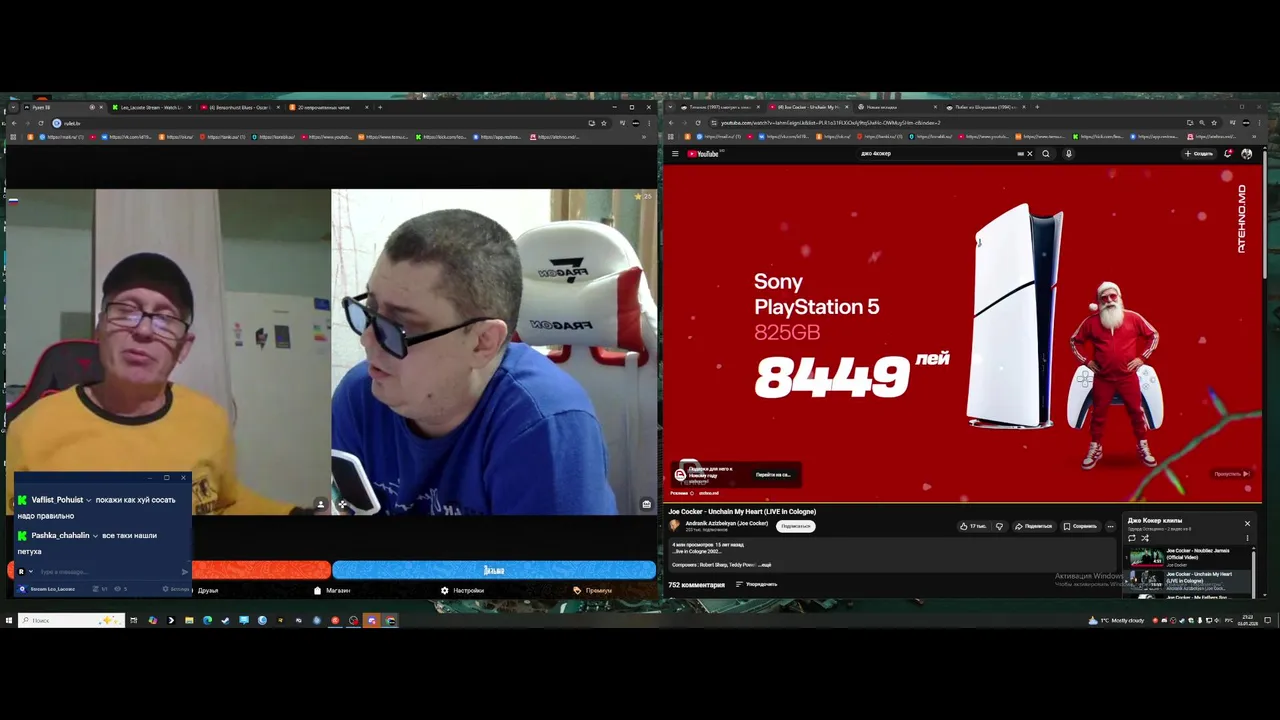The width and height of the screenshot is (1280, 720).
Task: Open the Магазин shop section
Action: click(x=332, y=590)
